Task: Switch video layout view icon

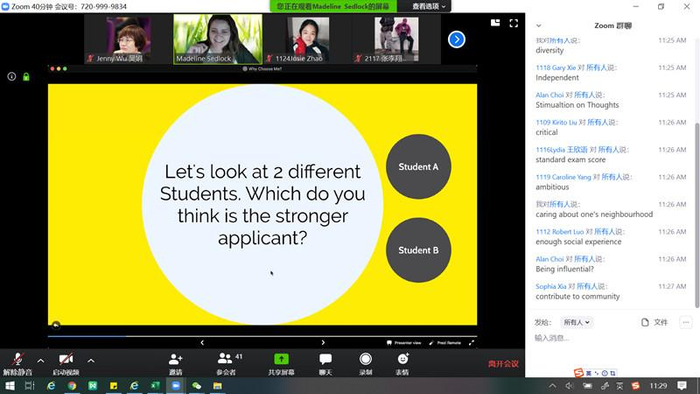Action: coord(495,23)
